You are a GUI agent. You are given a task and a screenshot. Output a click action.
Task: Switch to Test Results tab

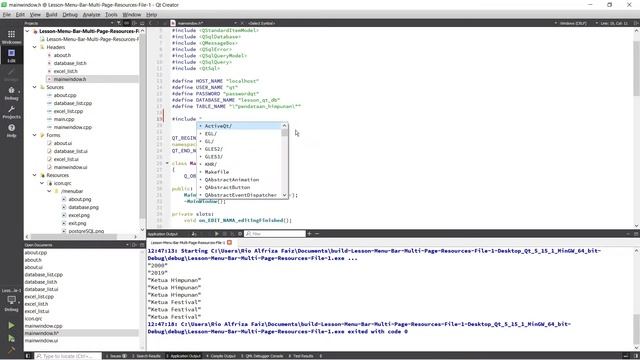(x=301, y=356)
